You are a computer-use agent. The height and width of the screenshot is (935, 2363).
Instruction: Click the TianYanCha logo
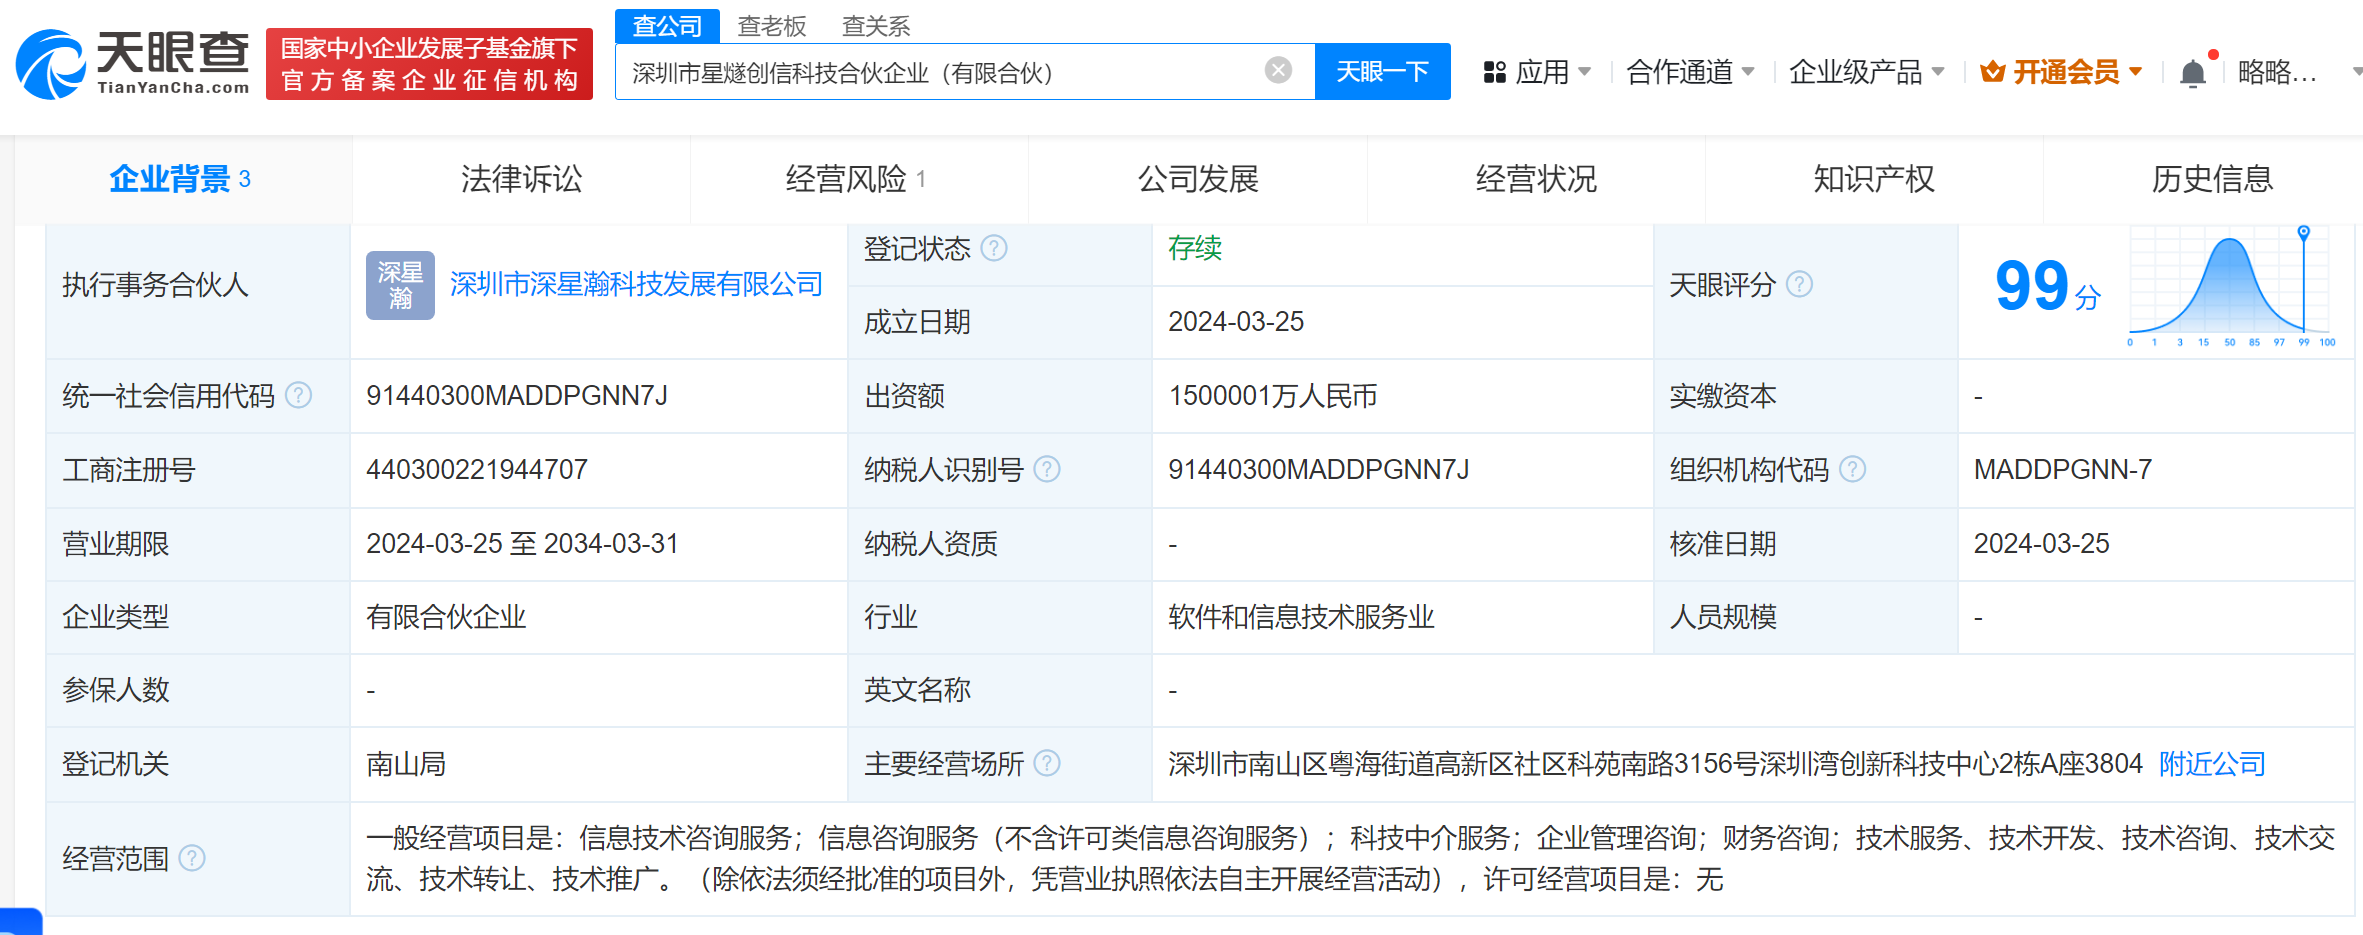133,64
